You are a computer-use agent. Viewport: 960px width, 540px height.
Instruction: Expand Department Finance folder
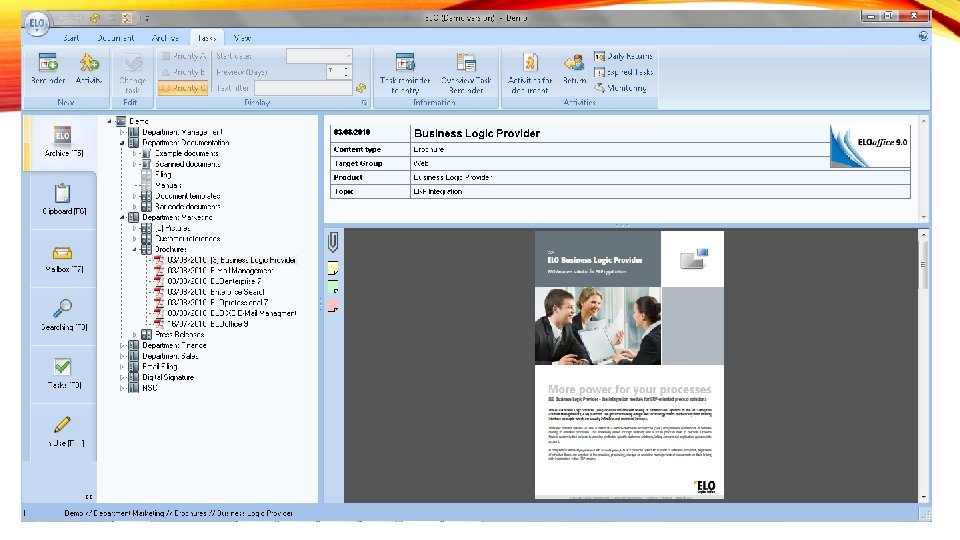coord(122,345)
